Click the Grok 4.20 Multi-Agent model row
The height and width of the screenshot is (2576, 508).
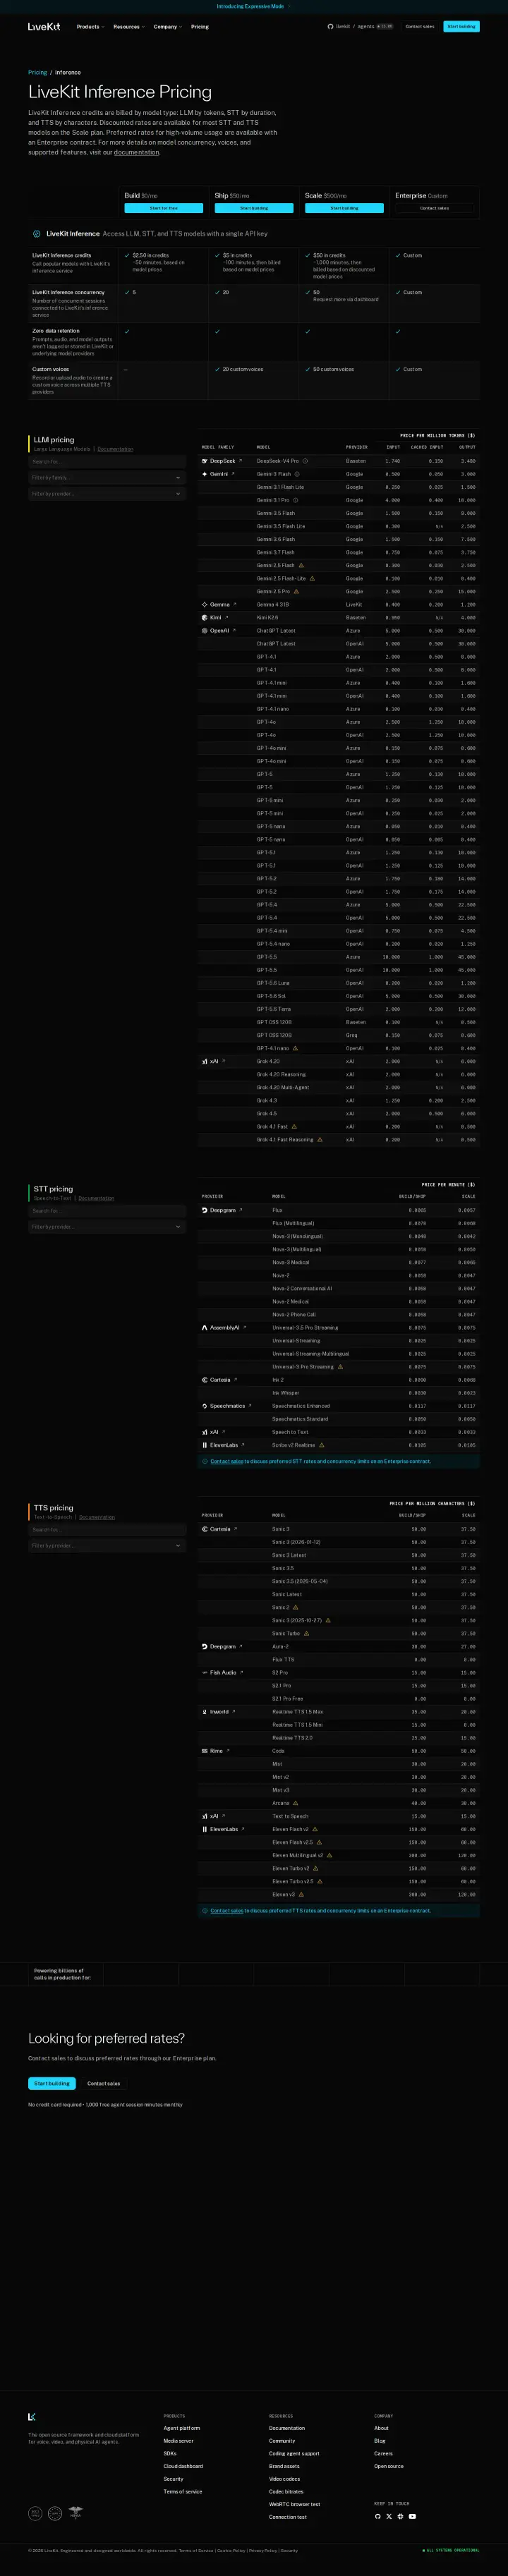338,1087
